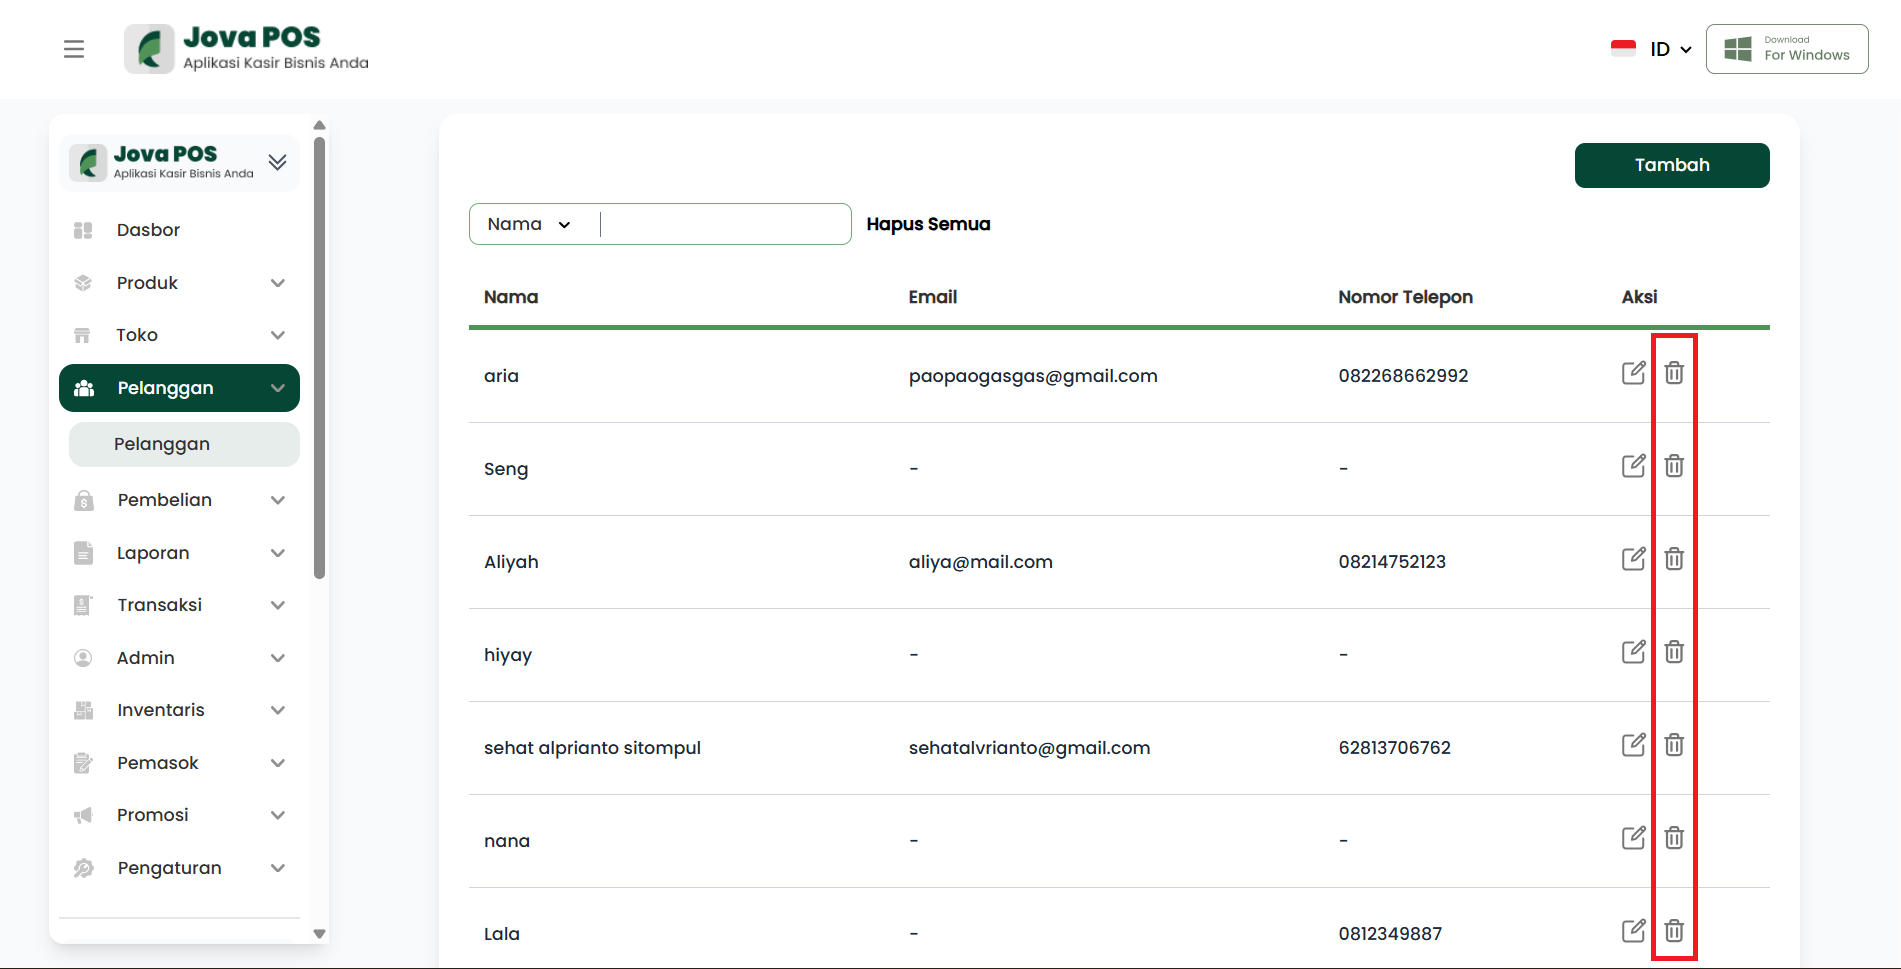
Task: Click the customer search text field
Action: (x=724, y=224)
